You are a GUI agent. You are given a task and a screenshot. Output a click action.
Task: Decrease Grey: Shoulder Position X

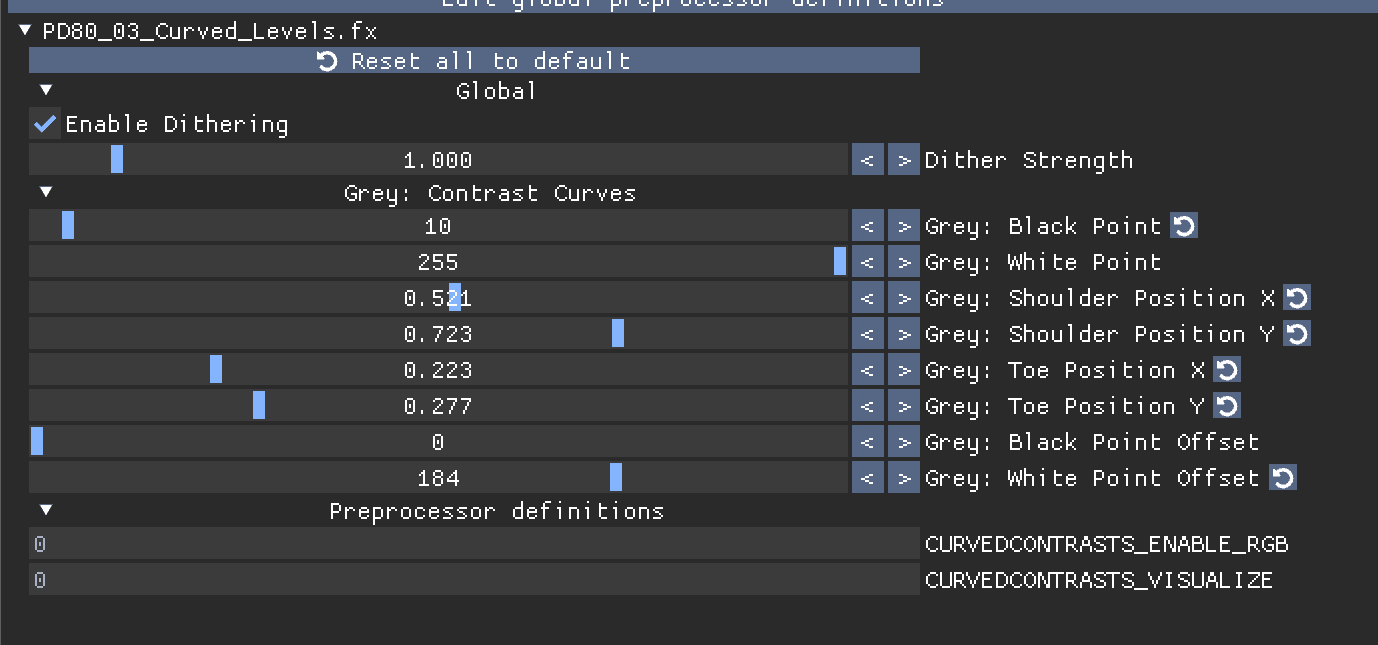click(868, 298)
